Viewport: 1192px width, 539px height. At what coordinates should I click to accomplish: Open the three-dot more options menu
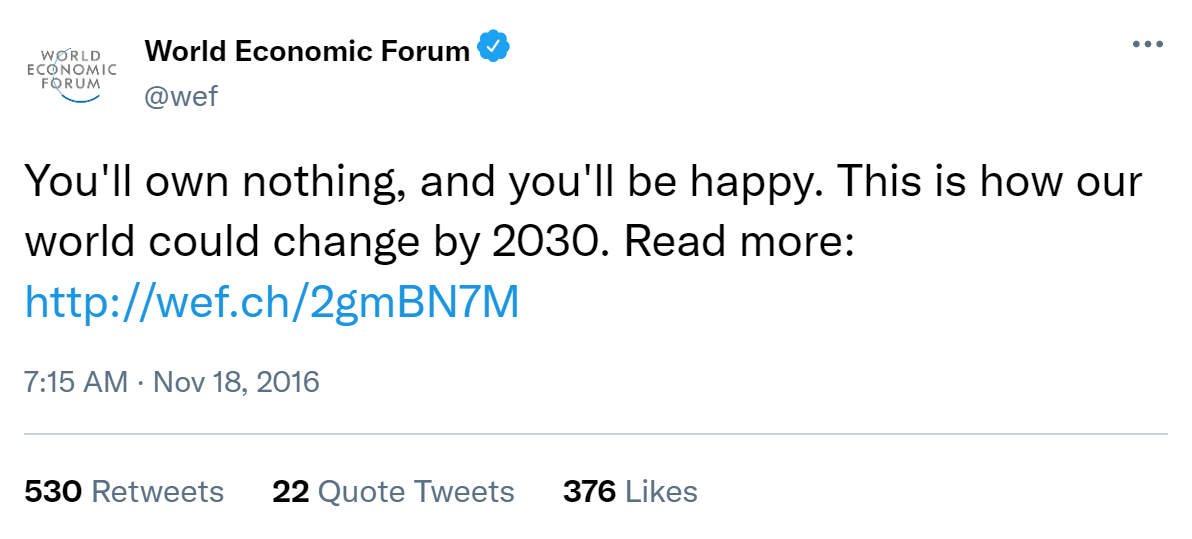point(1147,45)
